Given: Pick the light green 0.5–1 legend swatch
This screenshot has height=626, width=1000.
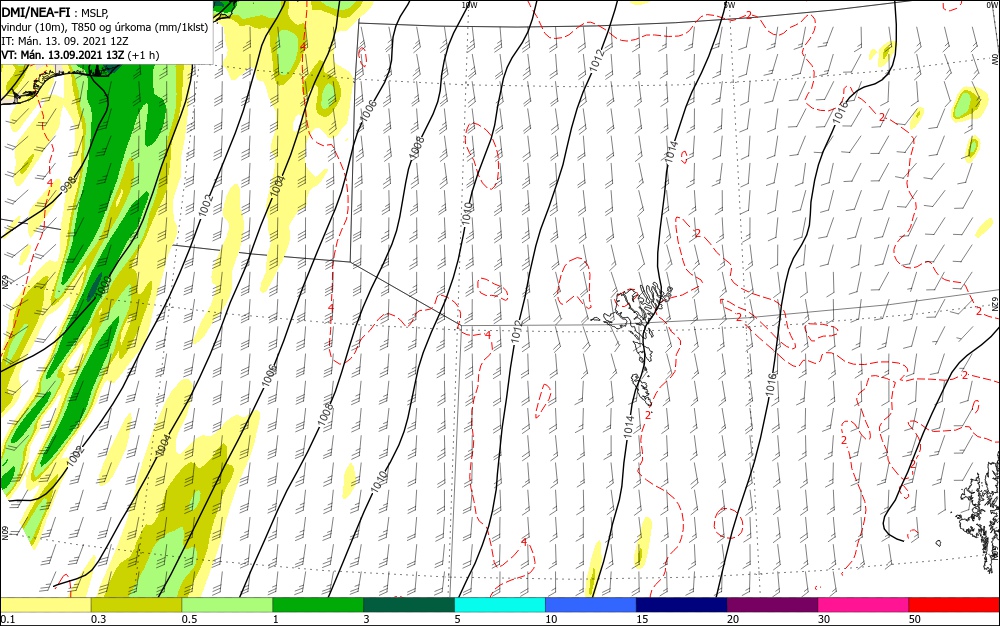Looking at the screenshot, I should [227, 606].
